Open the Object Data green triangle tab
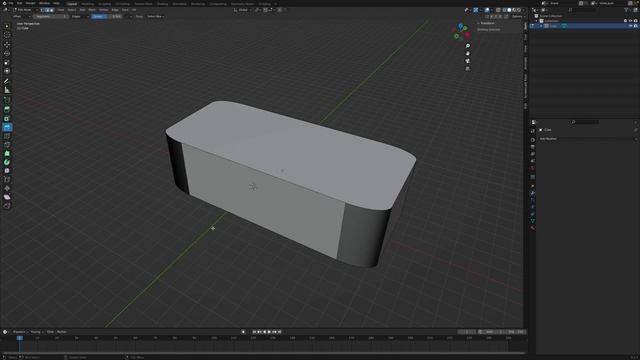Viewport: 640px width, 360px height. tap(533, 221)
